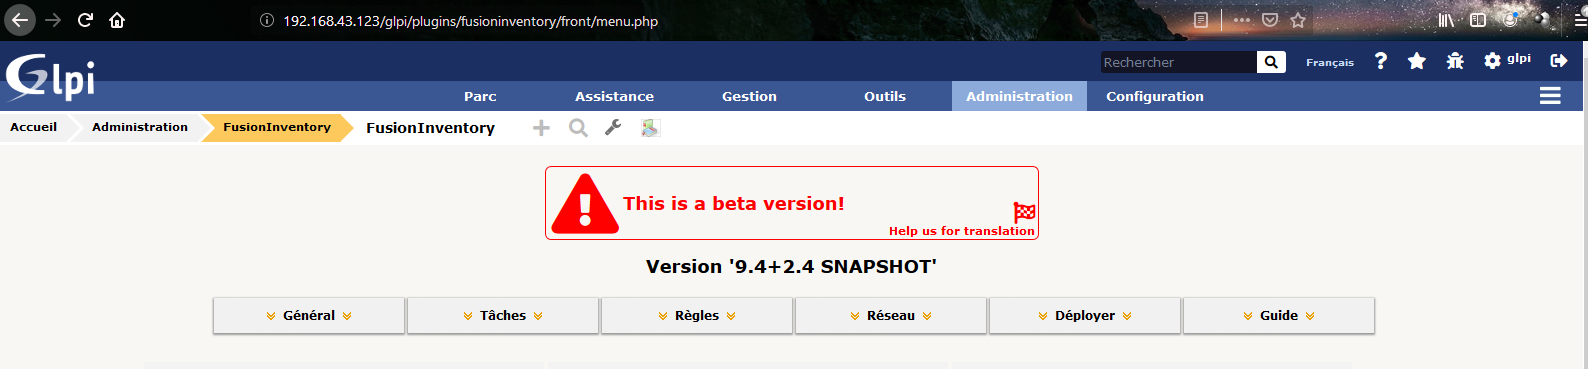1588x369 pixels.
Task: Change language via Français link
Action: (x=1330, y=62)
